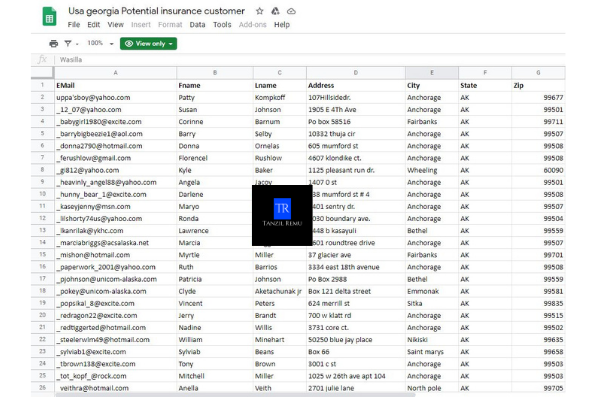Click the Lname header cell
Viewport: 600px width, 400px height.
(x=280, y=85)
